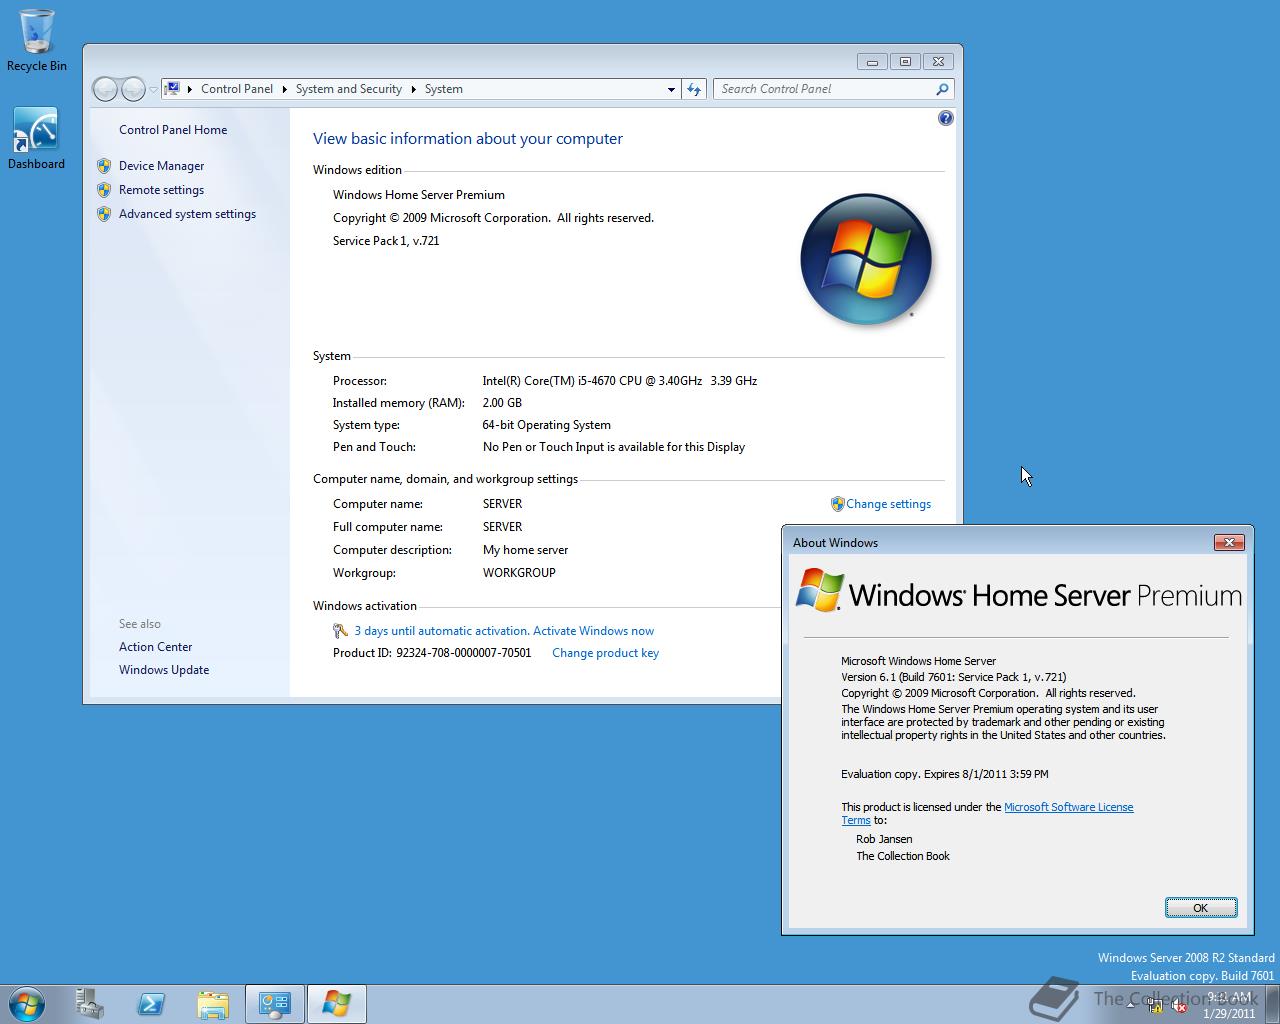Click the large Windows logo in System
Image resolution: width=1280 pixels, height=1024 pixels.
point(866,259)
